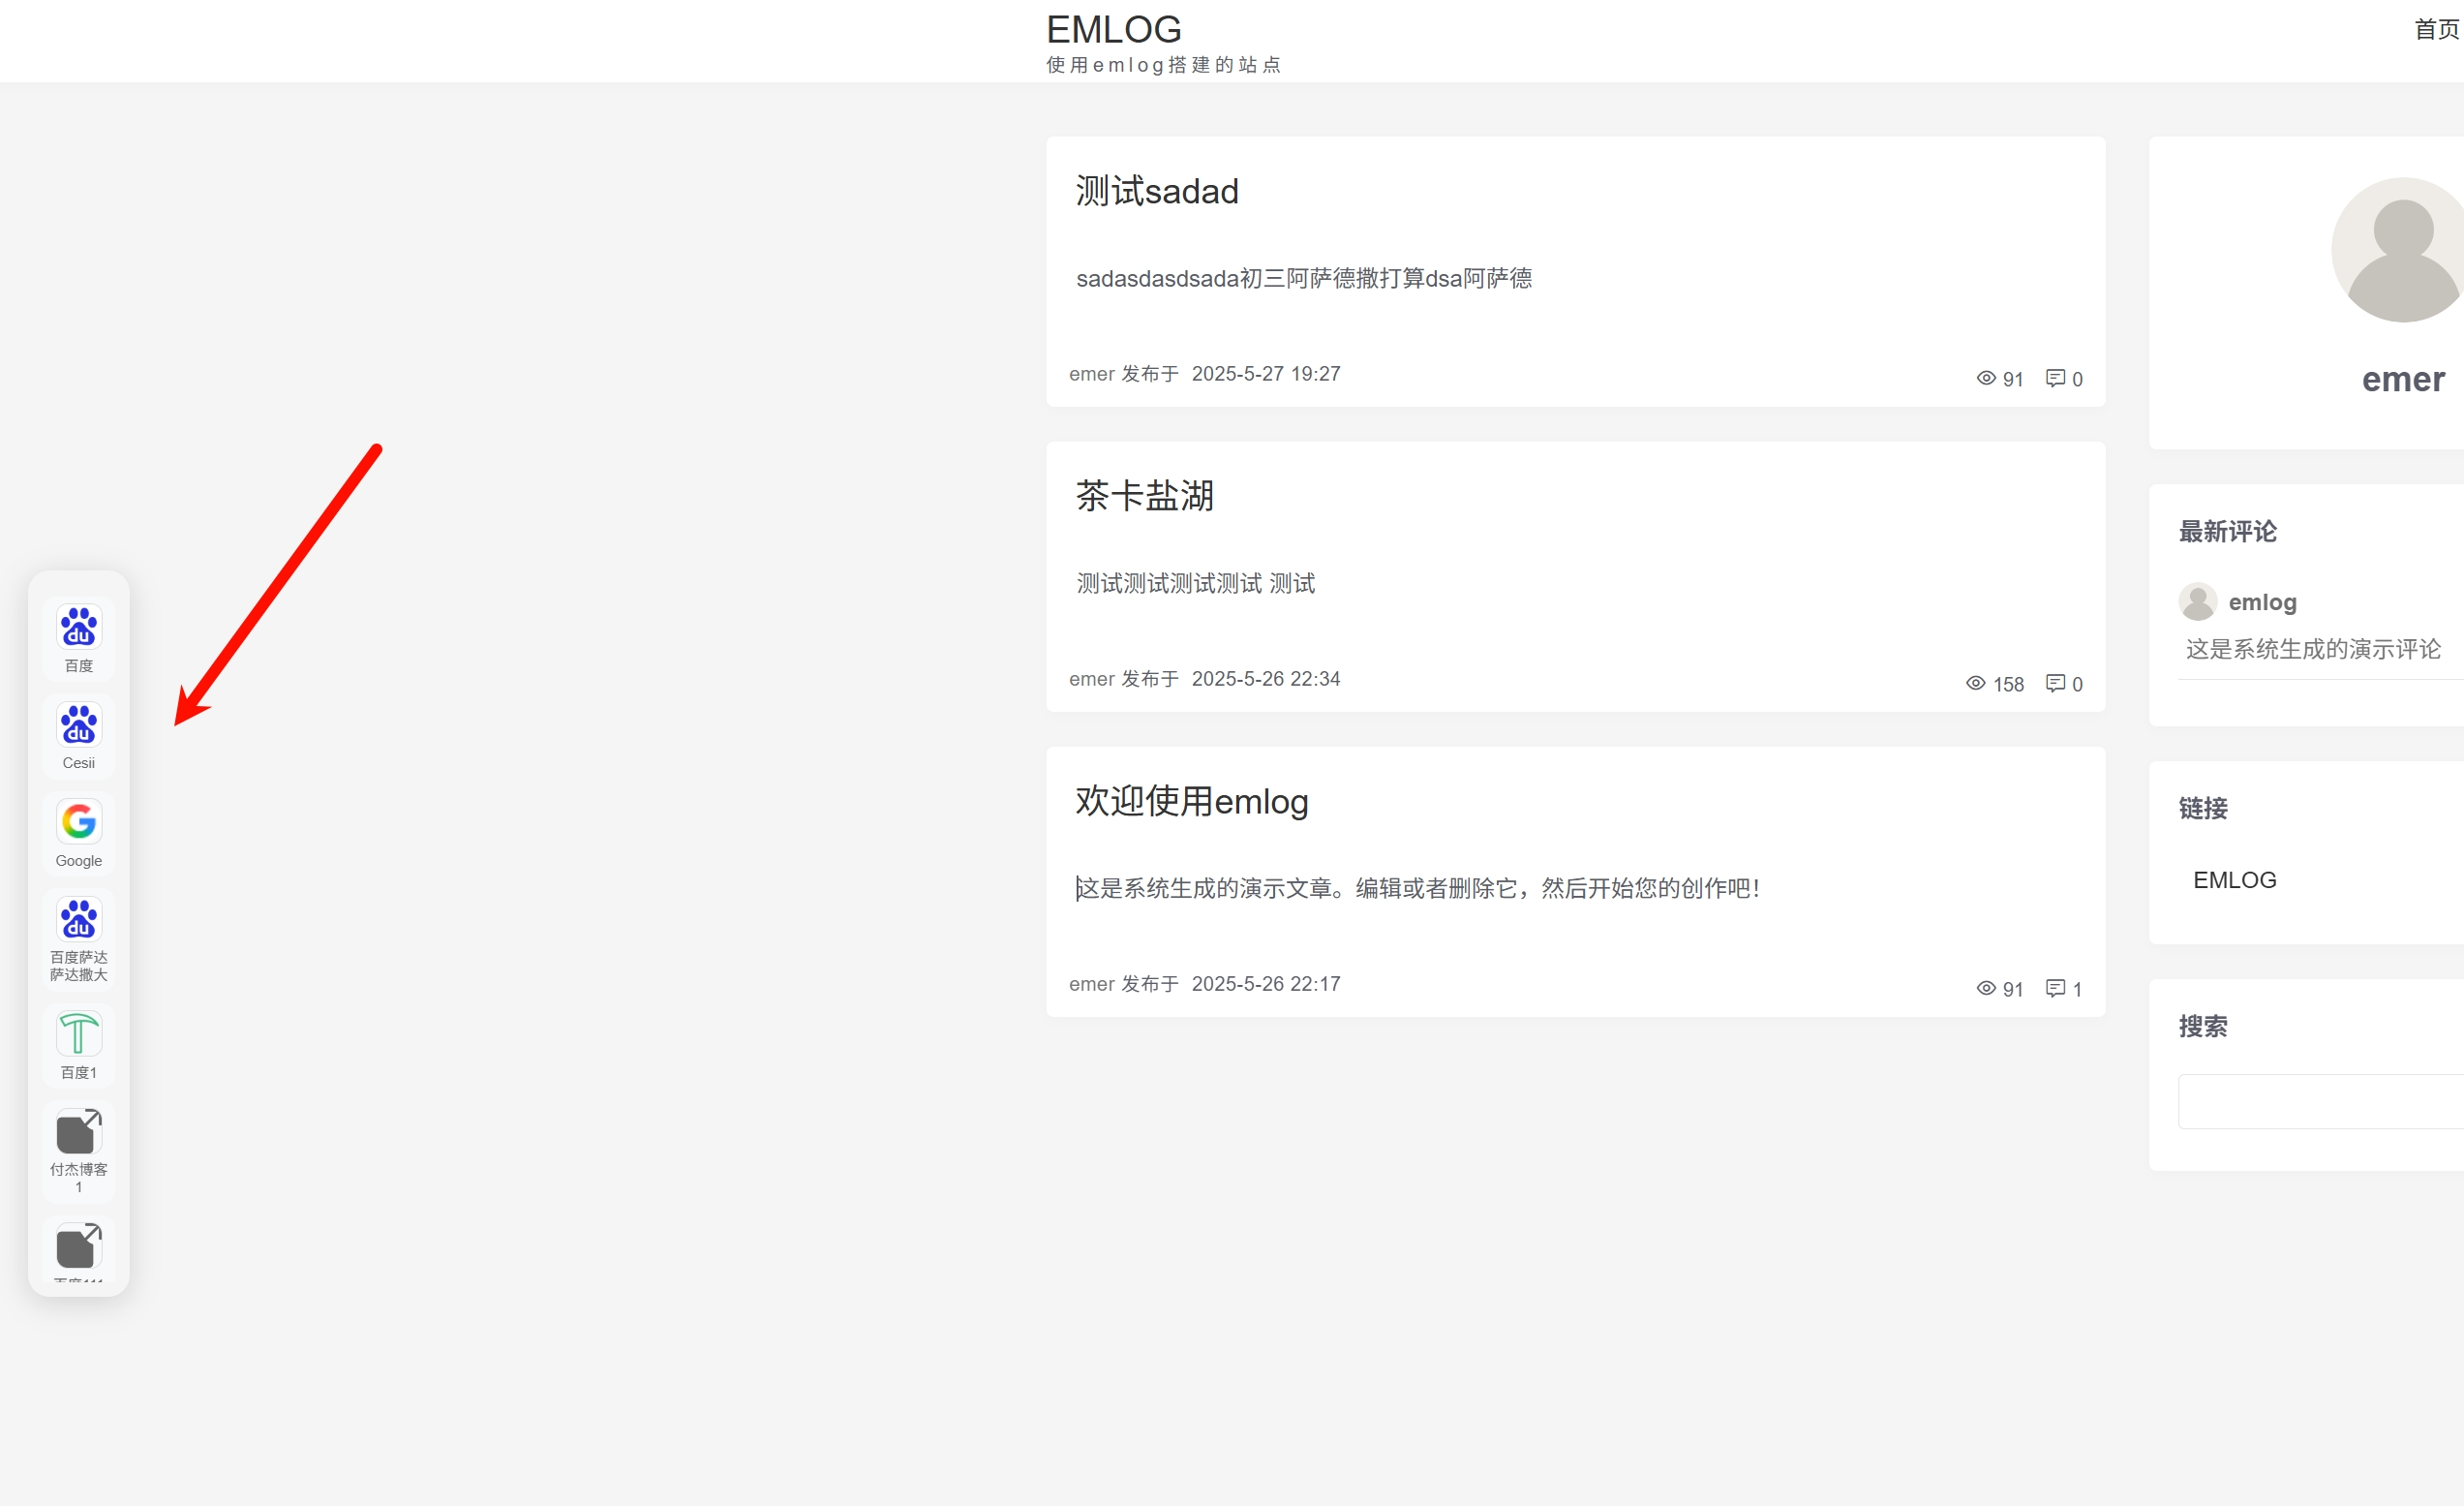Click the 付杰博客1 external link icon
Viewport: 2464px width, 1506px height.
coord(78,1132)
